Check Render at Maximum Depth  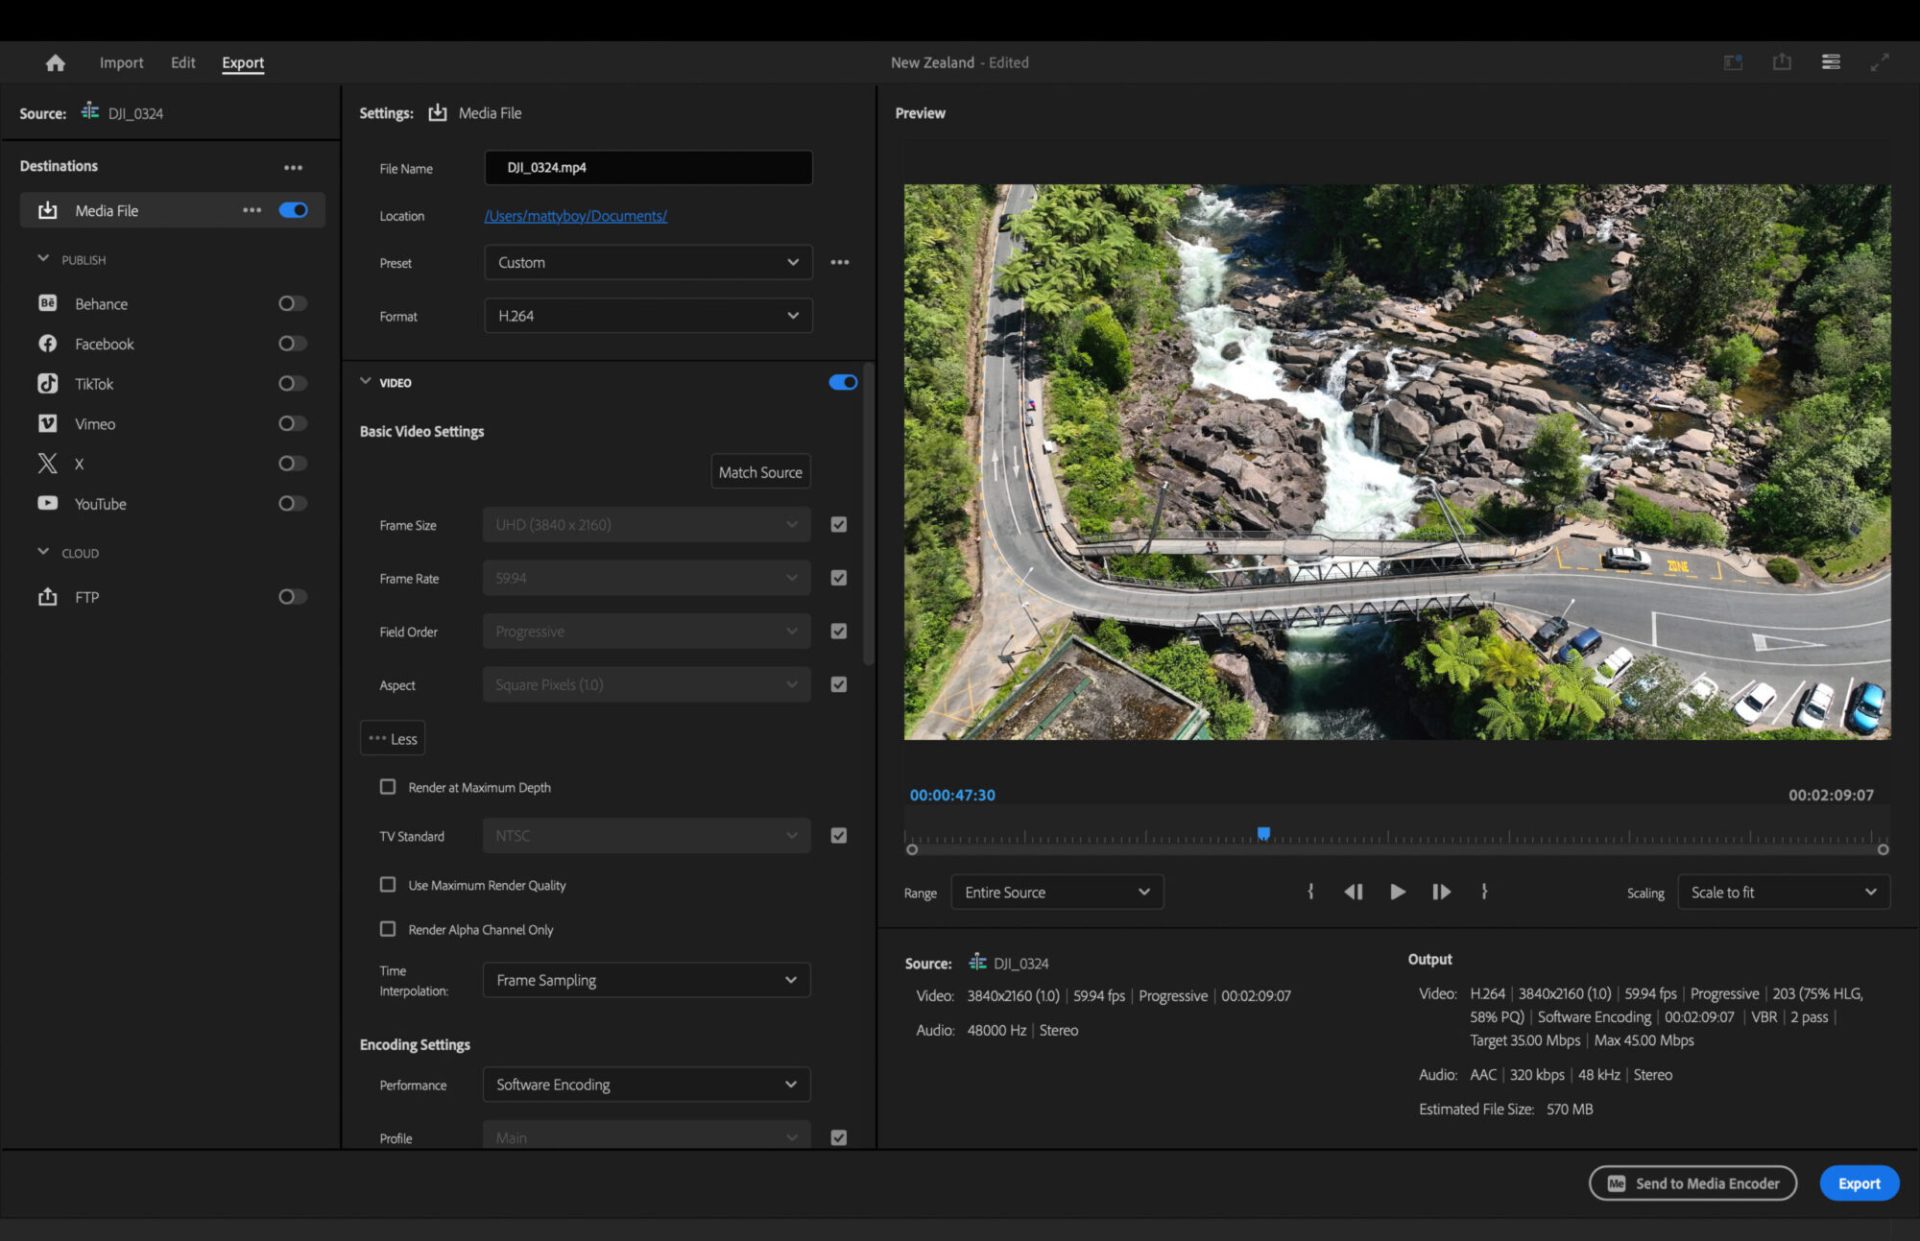pos(388,787)
